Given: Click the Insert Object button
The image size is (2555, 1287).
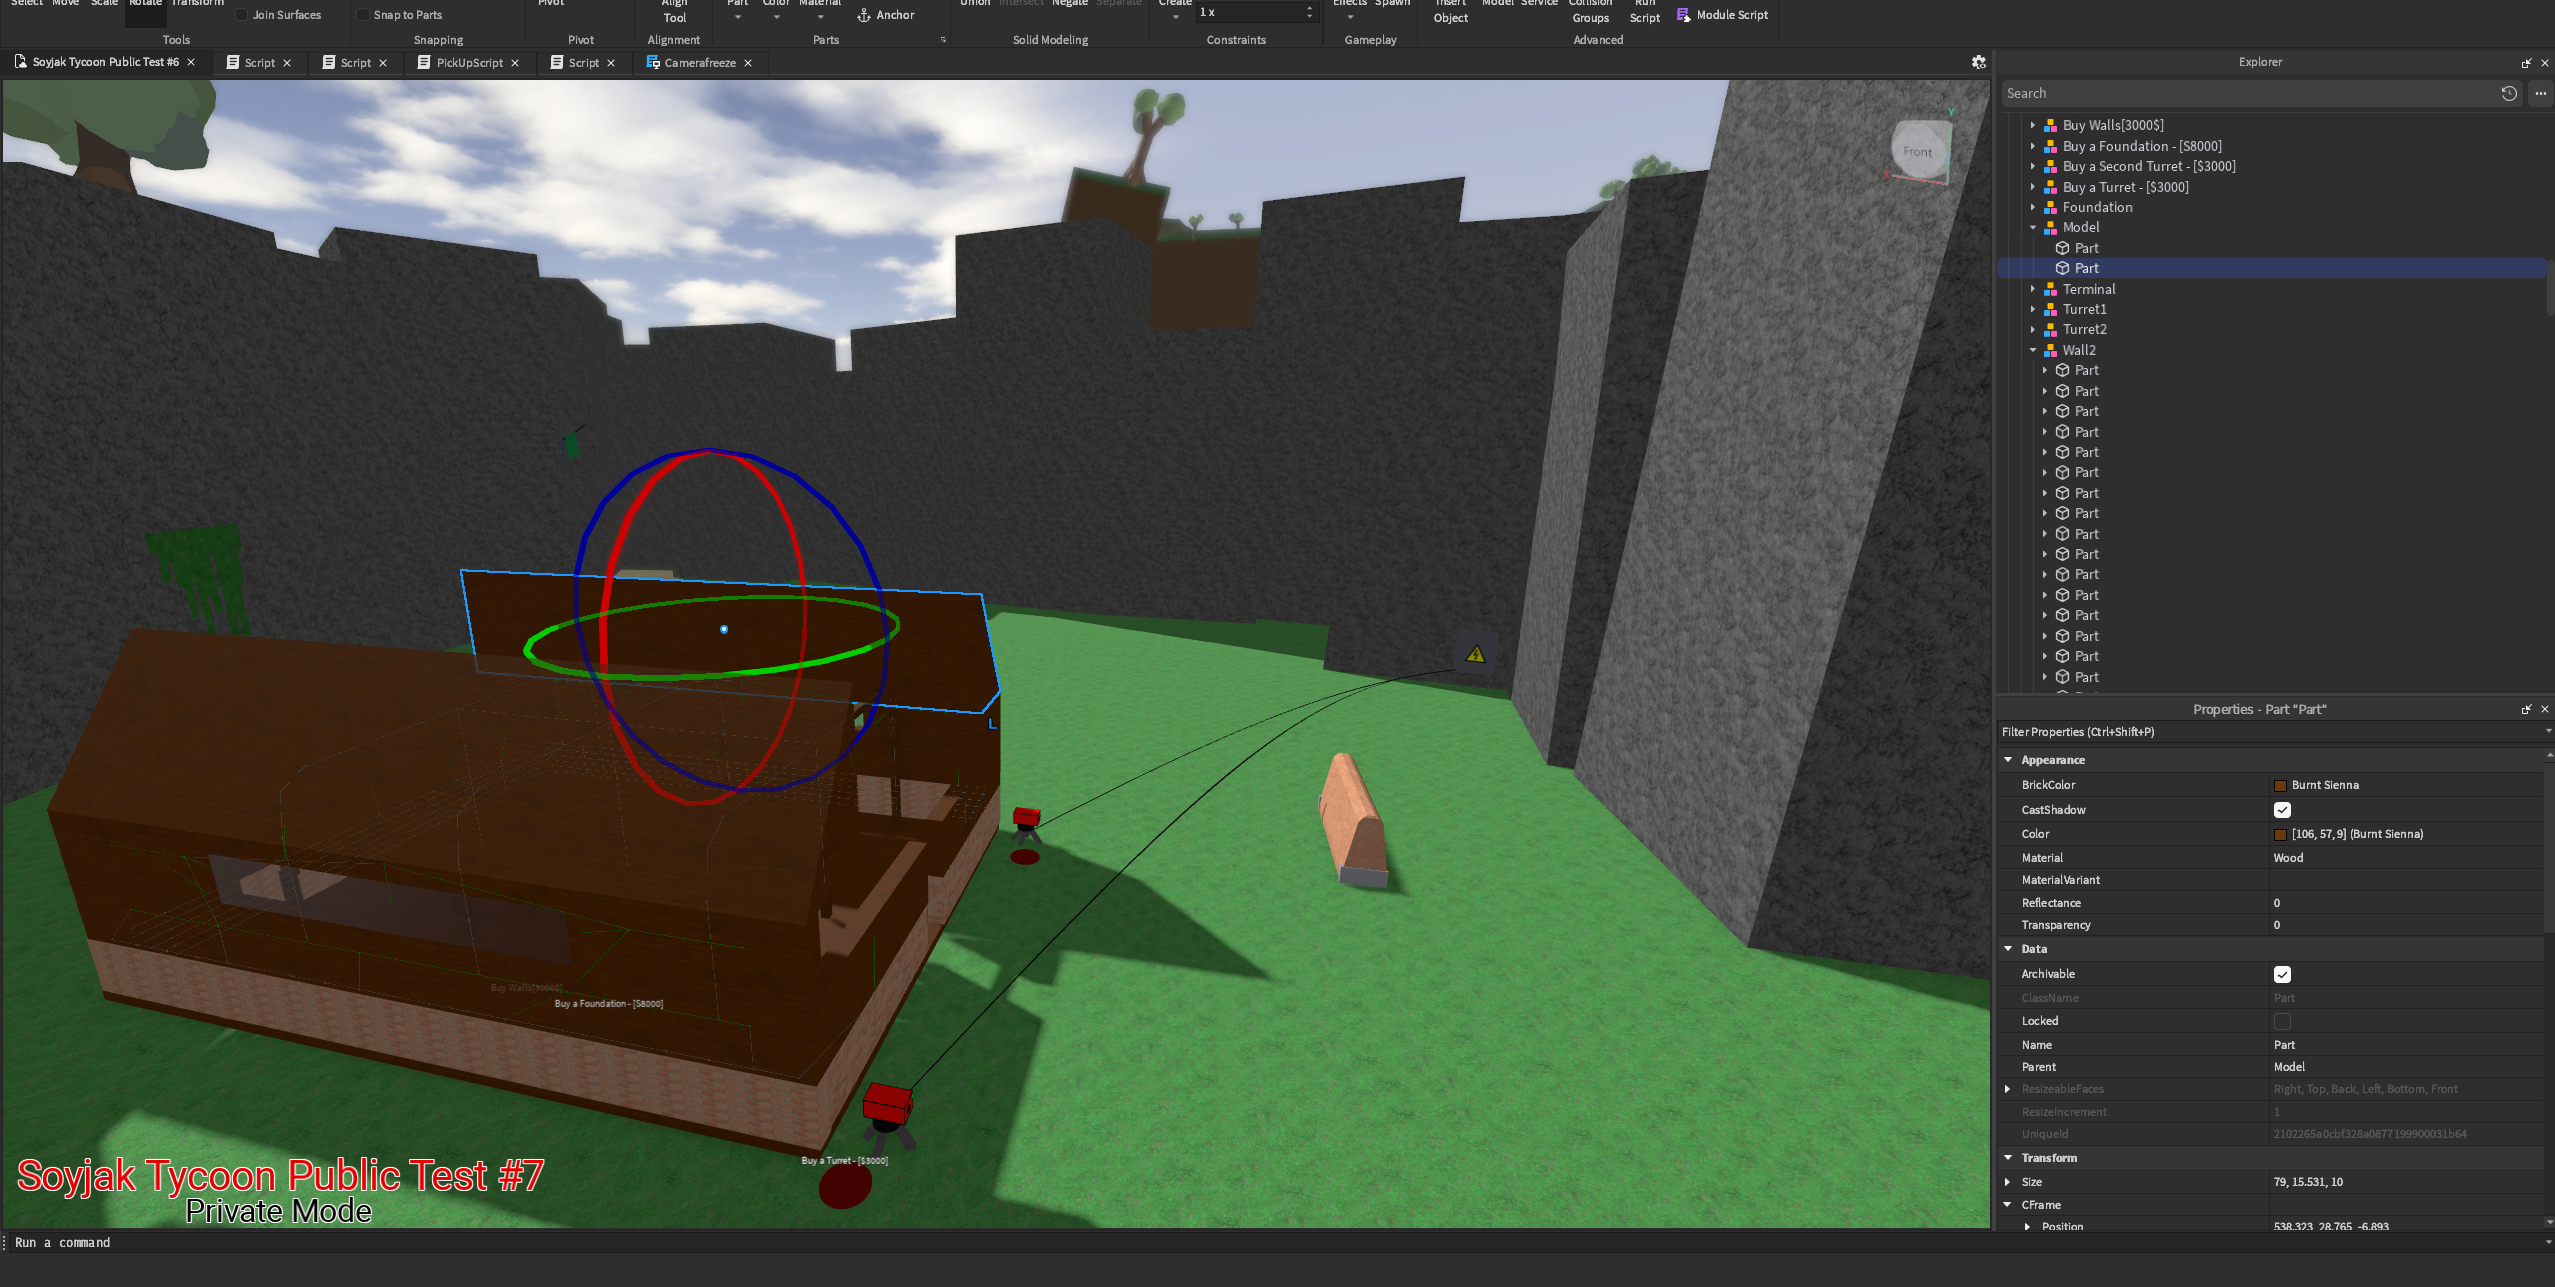Looking at the screenshot, I should pyautogui.click(x=1450, y=11).
